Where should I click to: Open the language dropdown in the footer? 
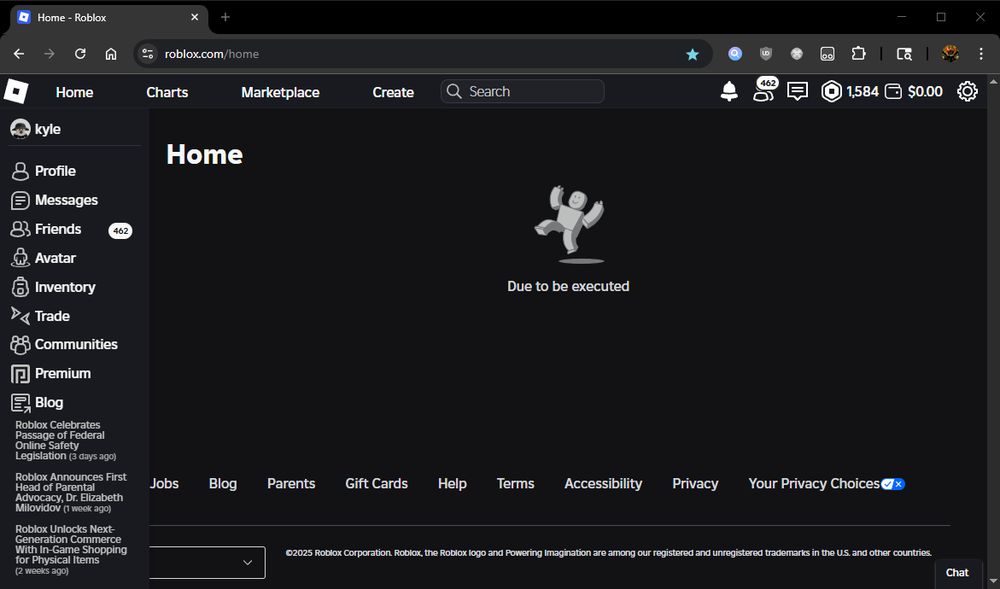(207, 562)
